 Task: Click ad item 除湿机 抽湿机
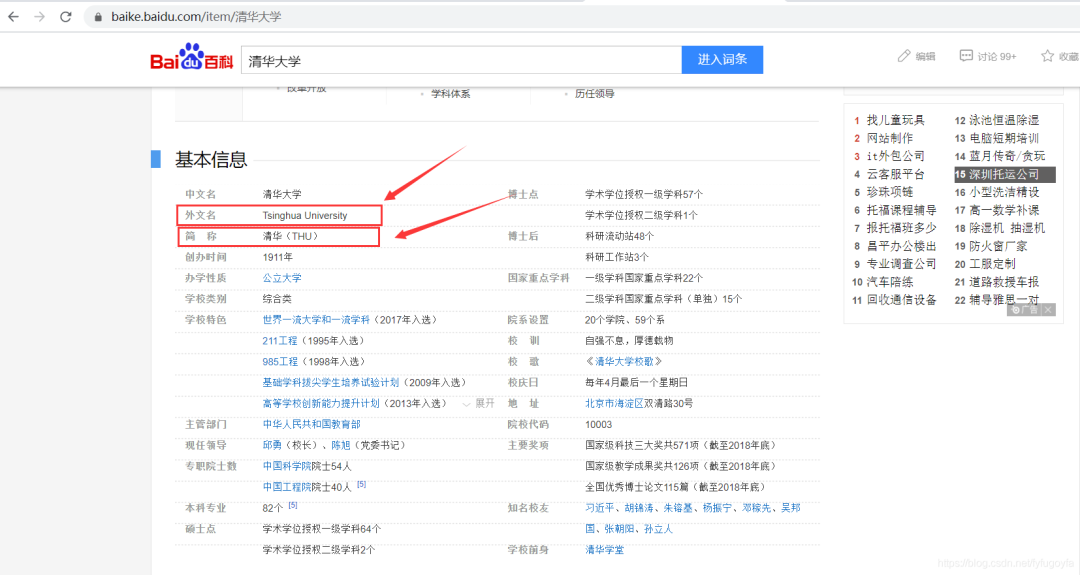pos(1007,227)
